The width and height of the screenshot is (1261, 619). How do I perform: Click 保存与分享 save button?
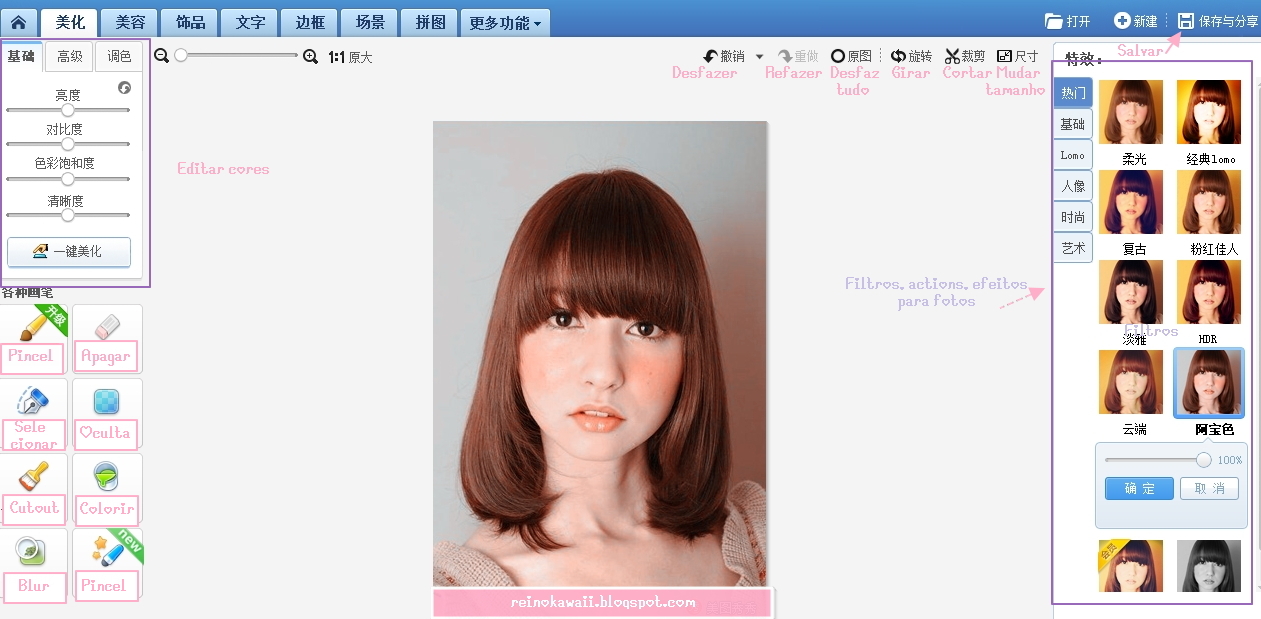(x=1218, y=21)
